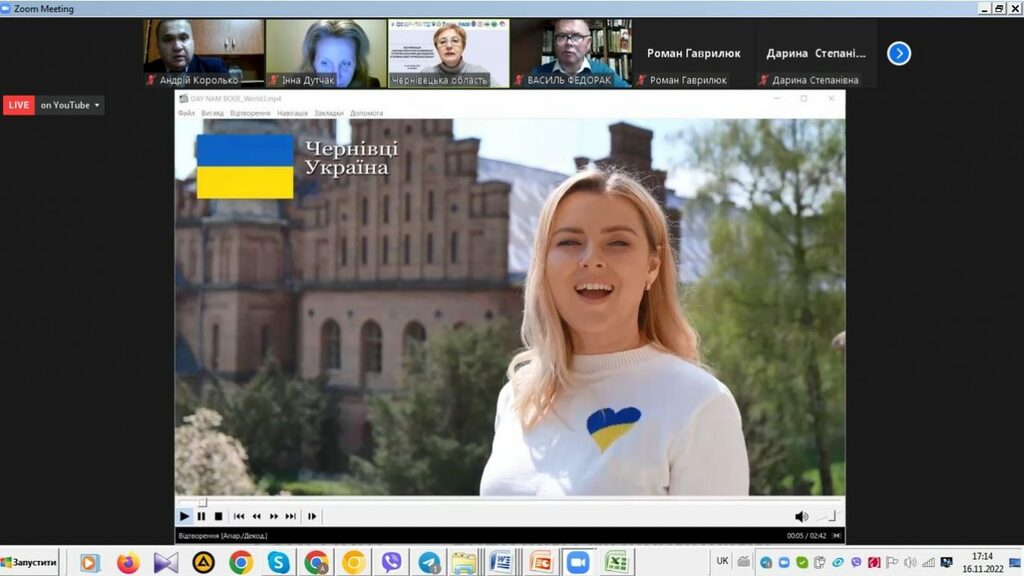Expand the 'on YouTube' live dropdown
The image size is (1024, 576).
[70, 105]
